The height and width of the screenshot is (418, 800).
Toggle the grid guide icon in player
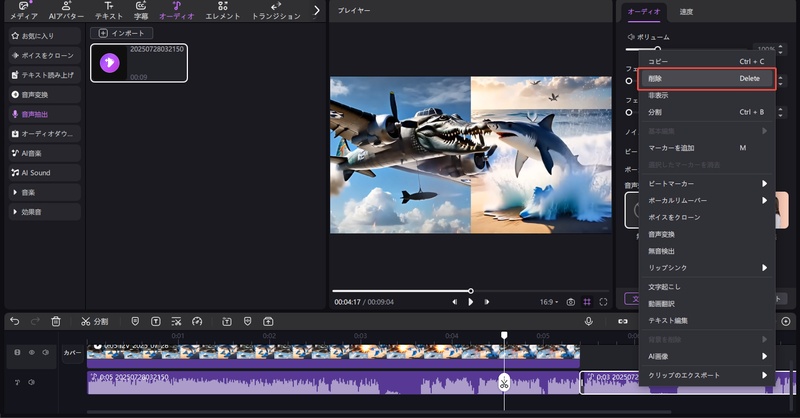pyautogui.click(x=587, y=302)
